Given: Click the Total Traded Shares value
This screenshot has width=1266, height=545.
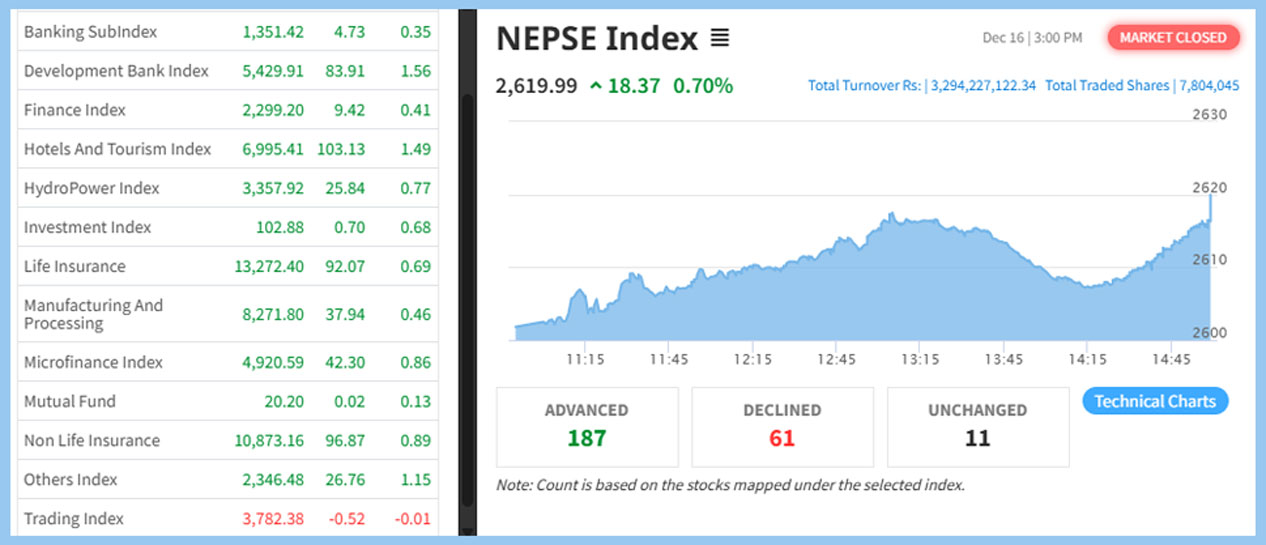Looking at the screenshot, I should coord(1209,86).
